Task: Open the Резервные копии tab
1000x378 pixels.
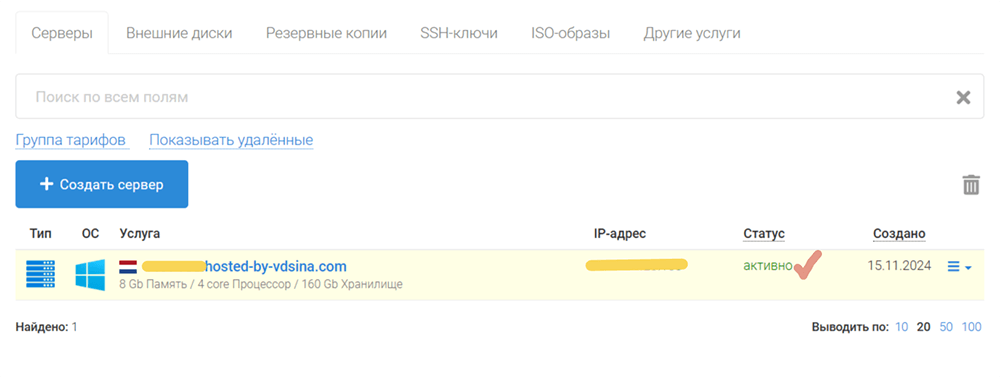Action: point(327,33)
